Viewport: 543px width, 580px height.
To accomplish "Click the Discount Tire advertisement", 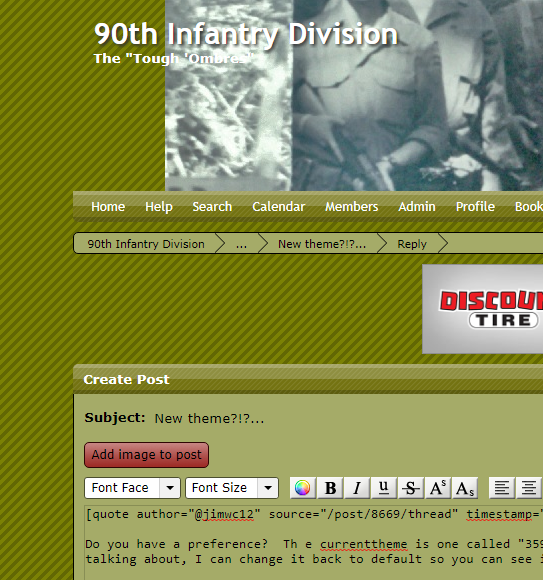I will (483, 309).
